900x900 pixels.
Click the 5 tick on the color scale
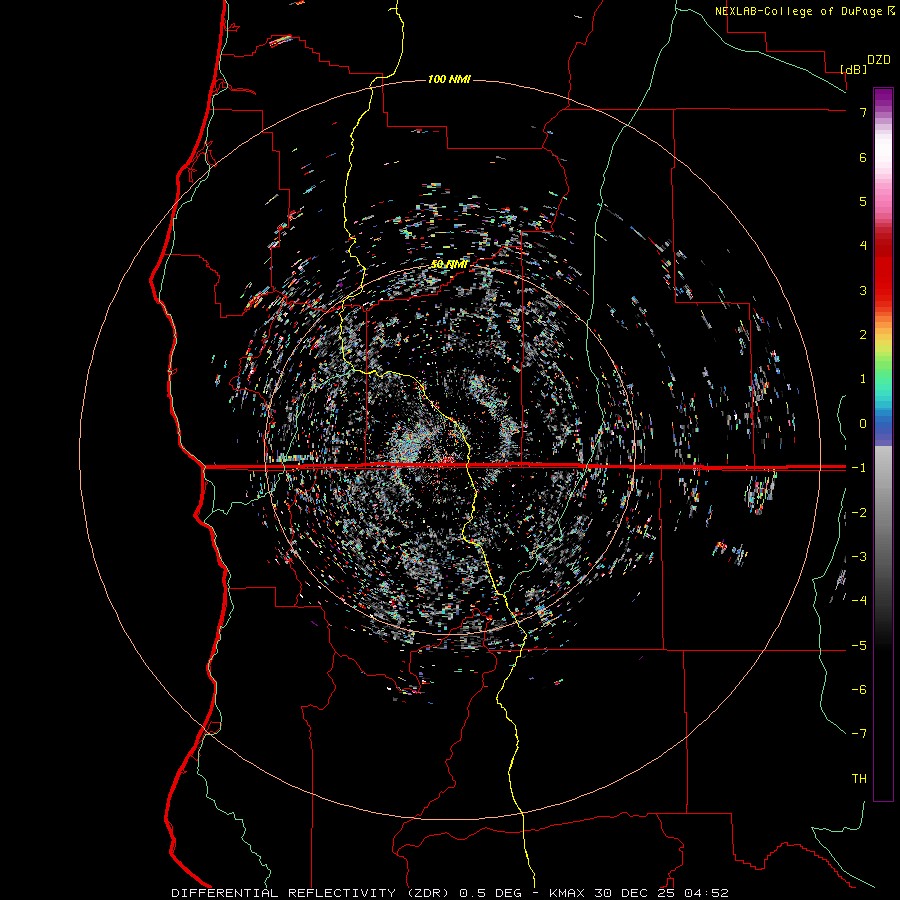[x=863, y=201]
